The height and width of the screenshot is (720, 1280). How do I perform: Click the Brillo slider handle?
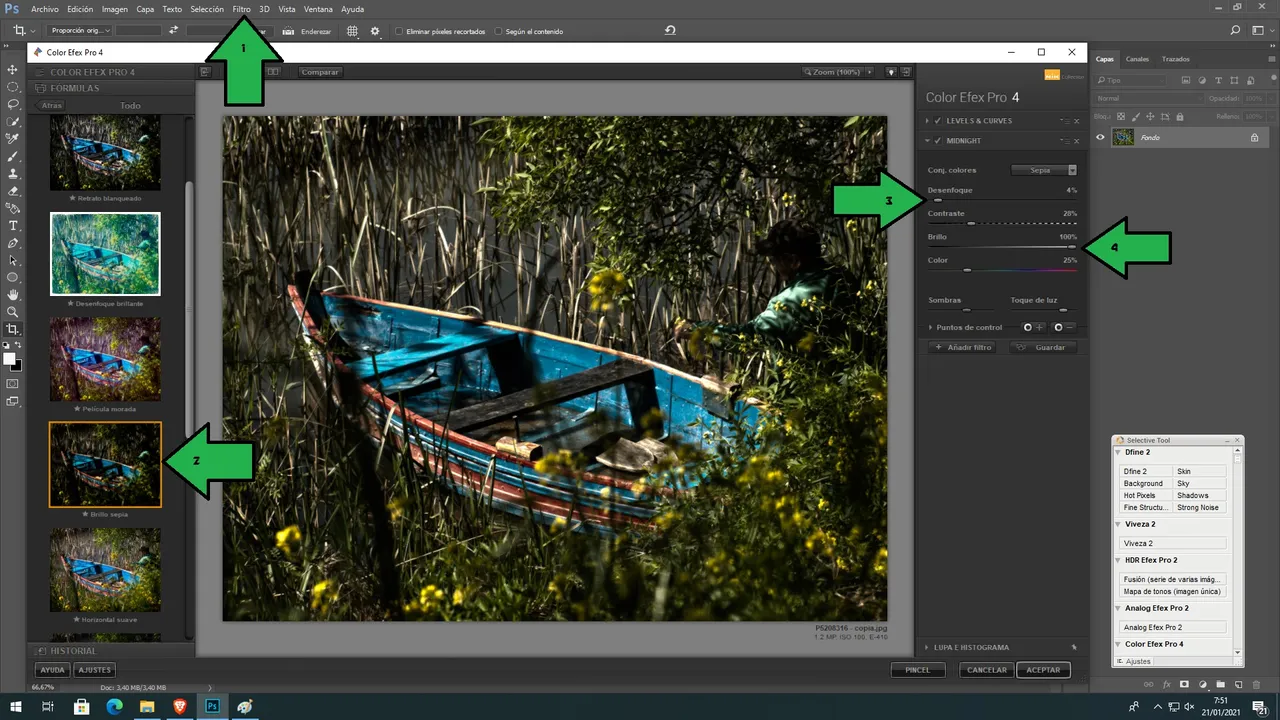[x=1071, y=246]
